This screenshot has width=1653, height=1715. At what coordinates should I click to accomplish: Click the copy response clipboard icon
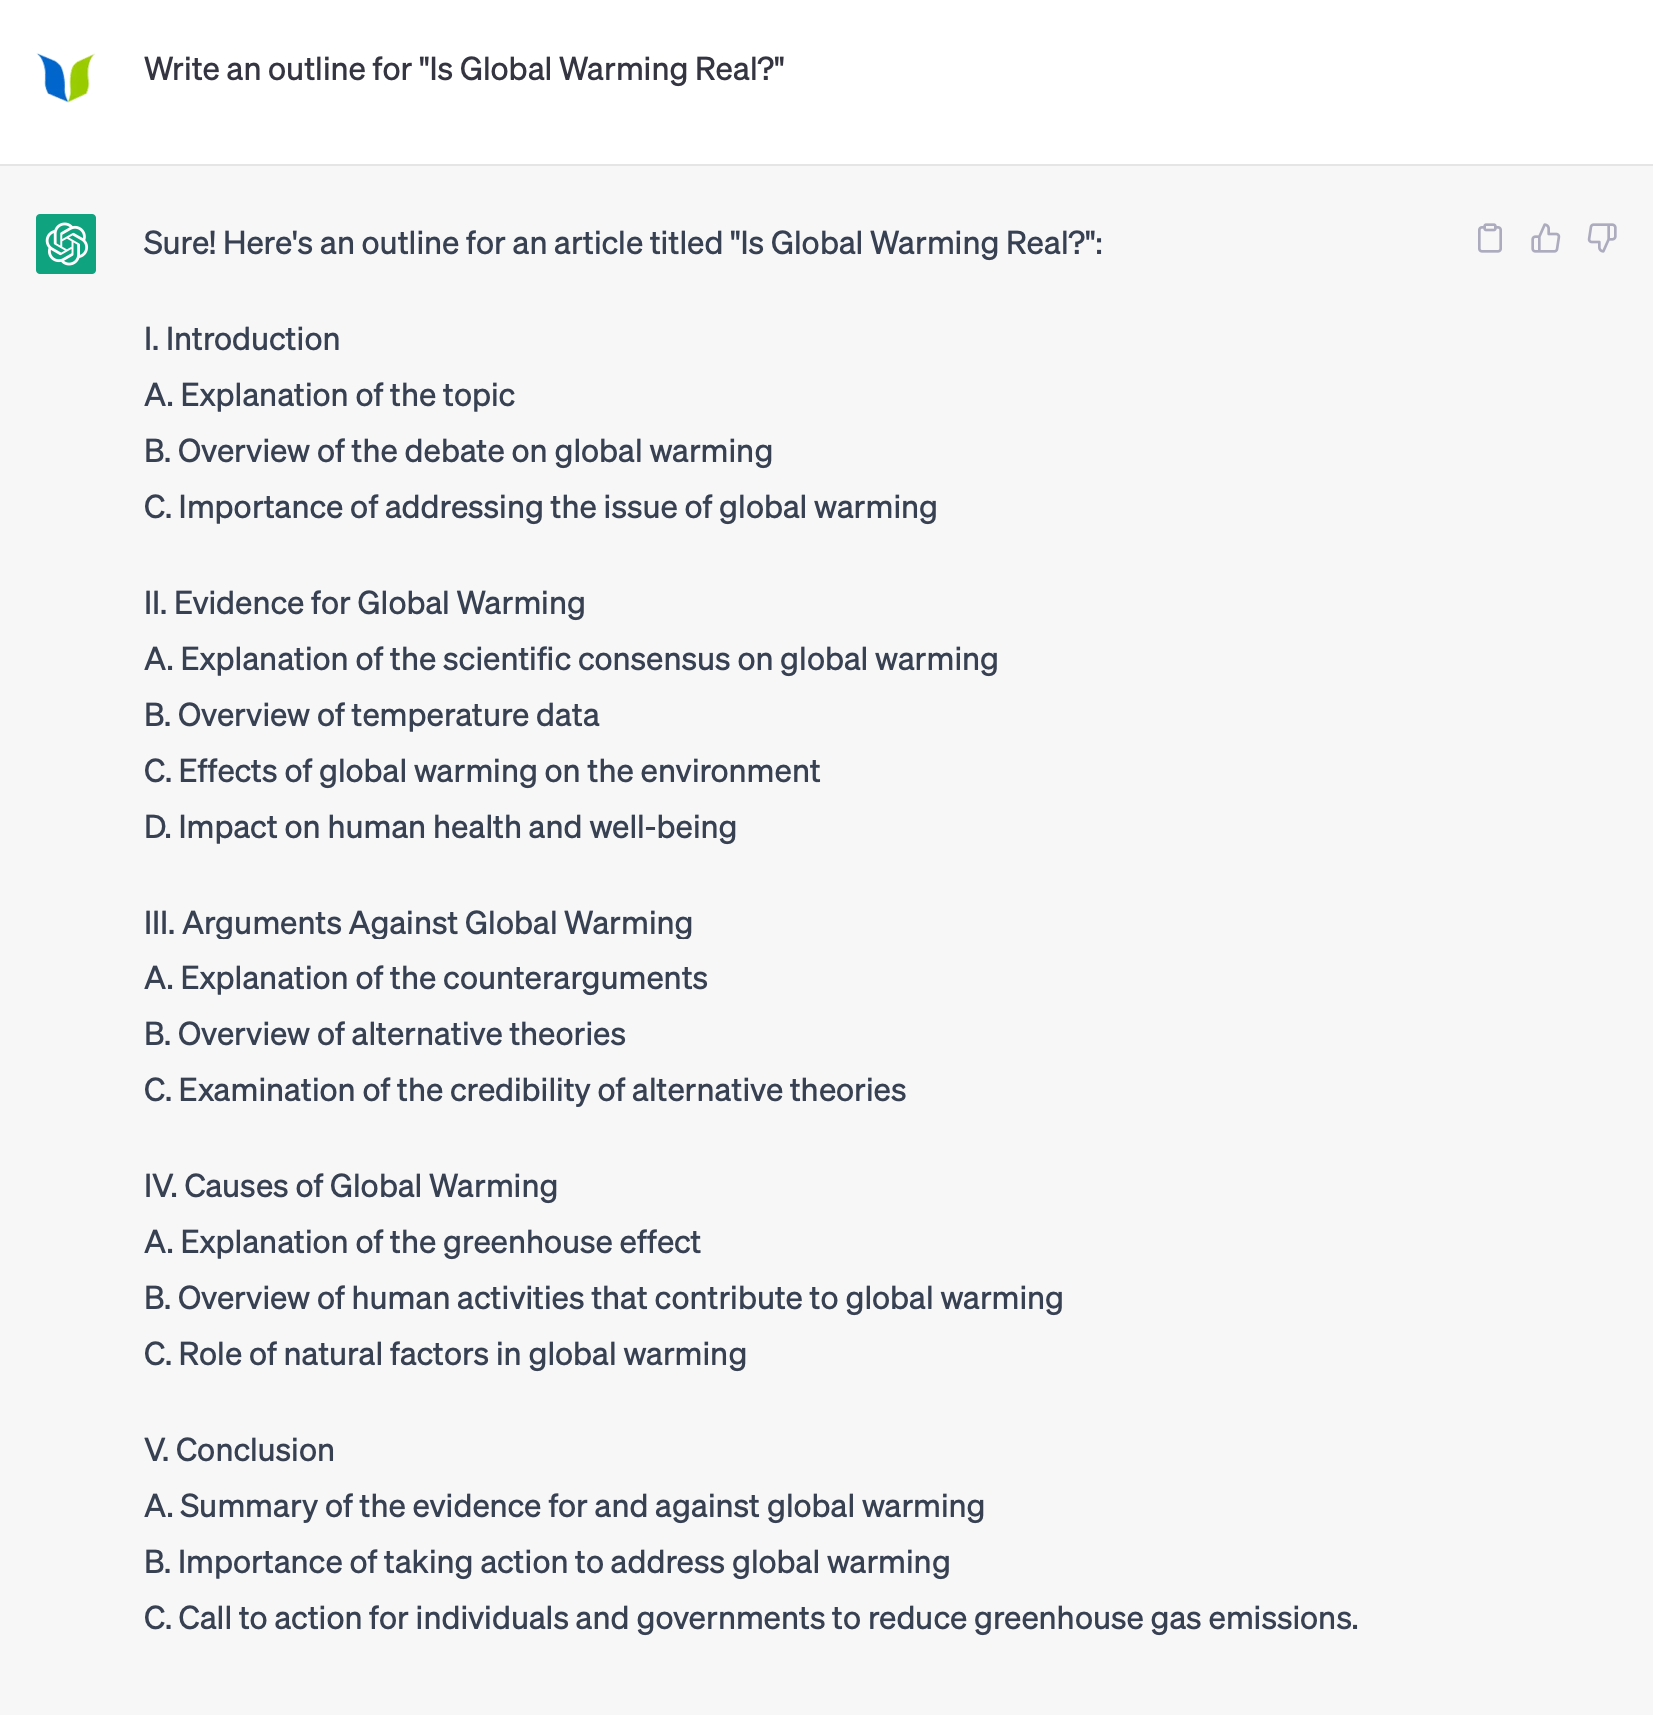1489,238
